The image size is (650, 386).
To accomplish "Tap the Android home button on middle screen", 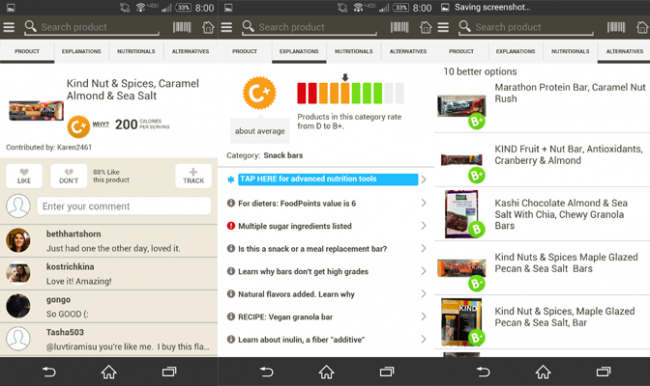I will [326, 372].
